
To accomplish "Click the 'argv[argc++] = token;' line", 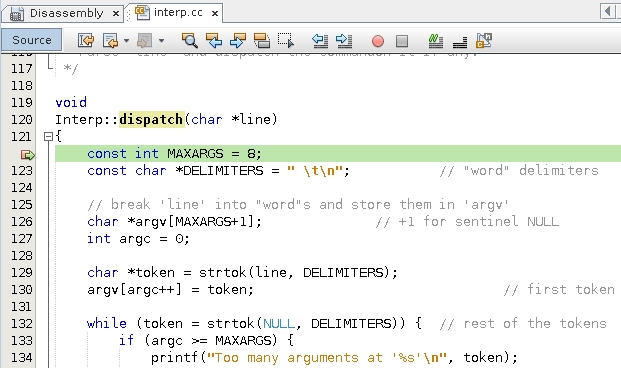I will coord(170,290).
